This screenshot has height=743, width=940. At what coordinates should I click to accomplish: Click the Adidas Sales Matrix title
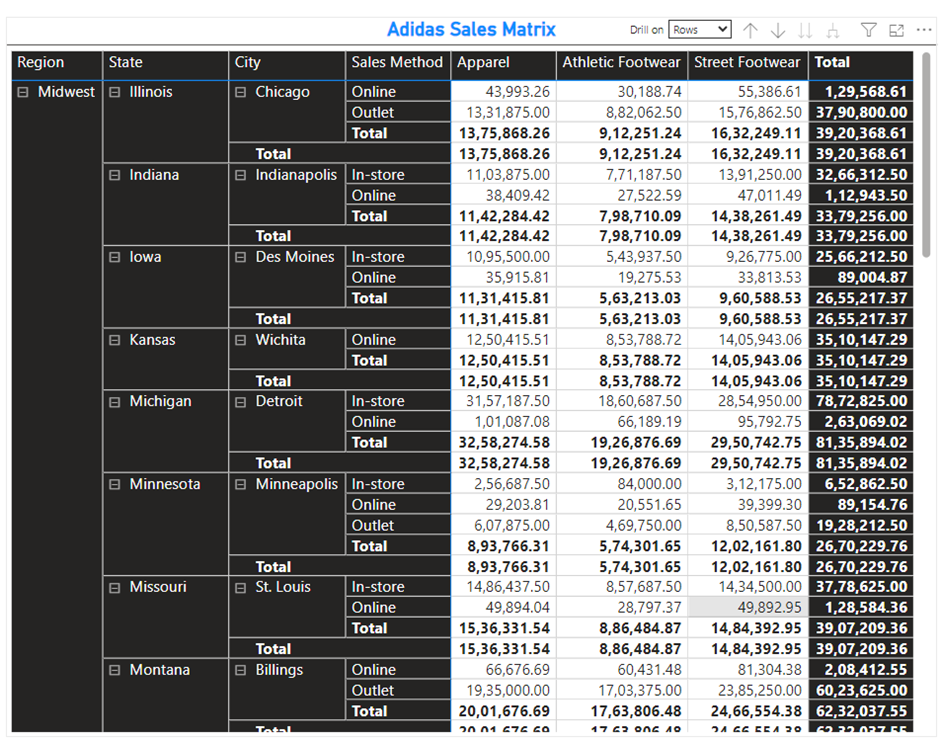(471, 29)
